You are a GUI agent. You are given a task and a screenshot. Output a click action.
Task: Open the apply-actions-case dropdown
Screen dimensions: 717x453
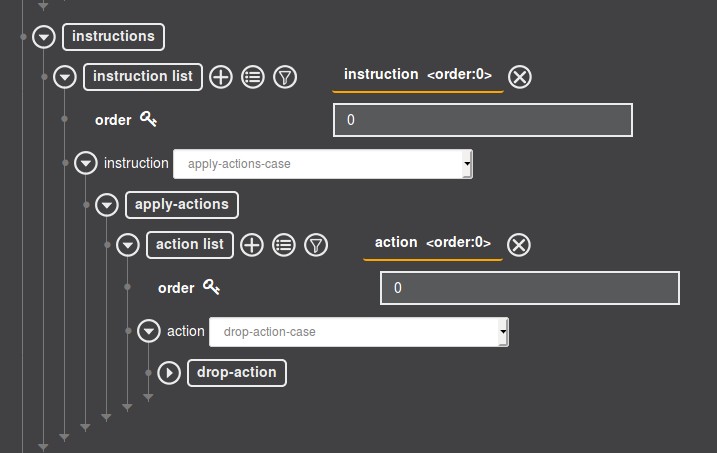(x=322, y=164)
